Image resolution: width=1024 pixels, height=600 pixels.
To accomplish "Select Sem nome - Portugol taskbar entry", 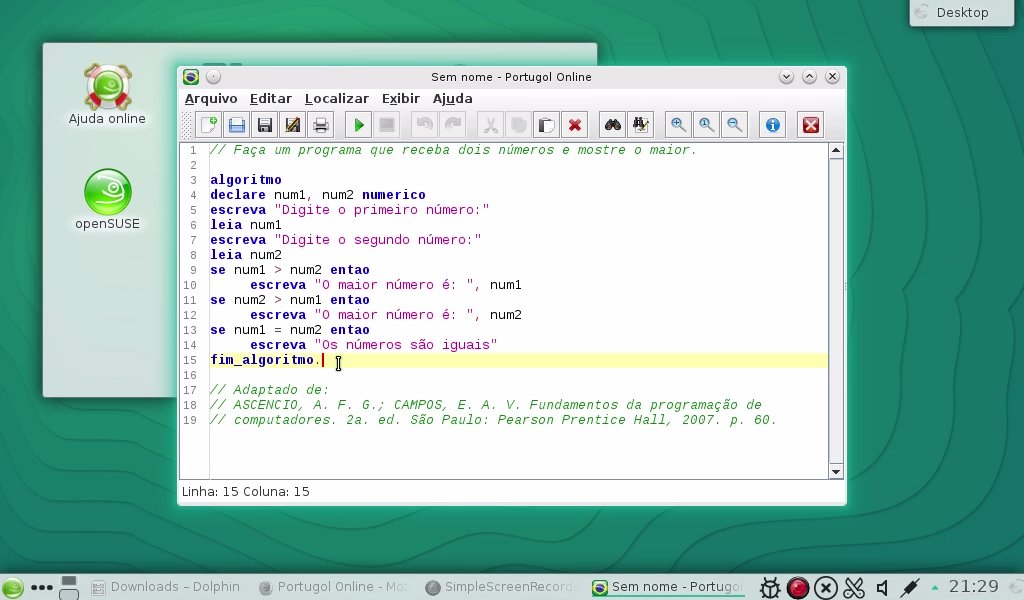I will pos(667,587).
